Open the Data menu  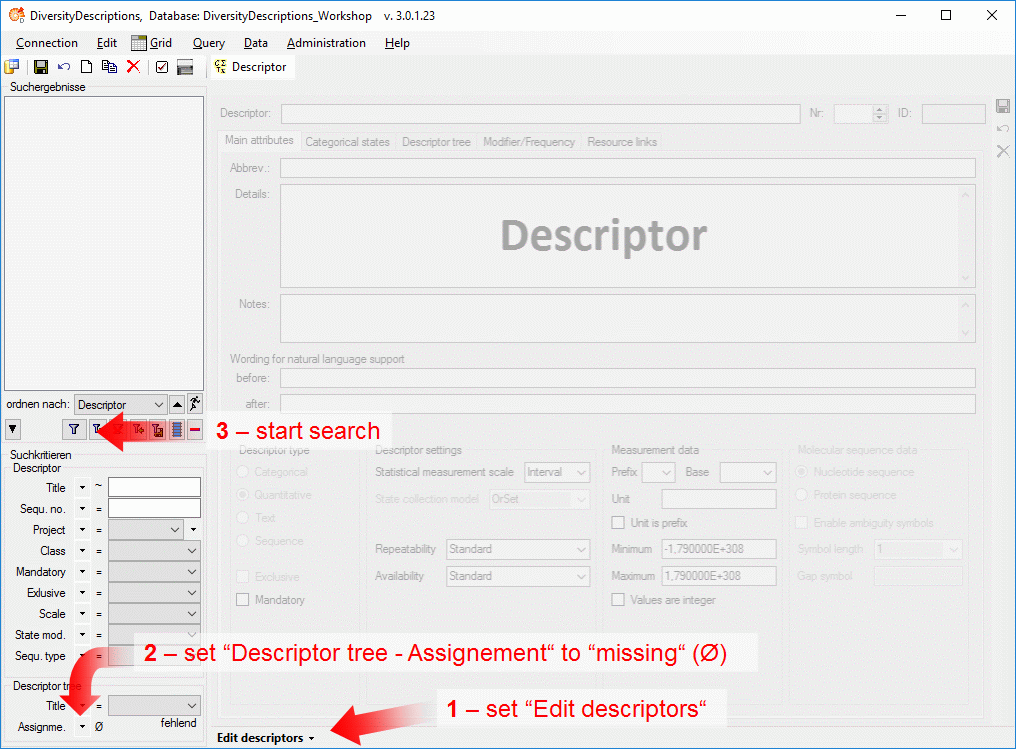[256, 43]
